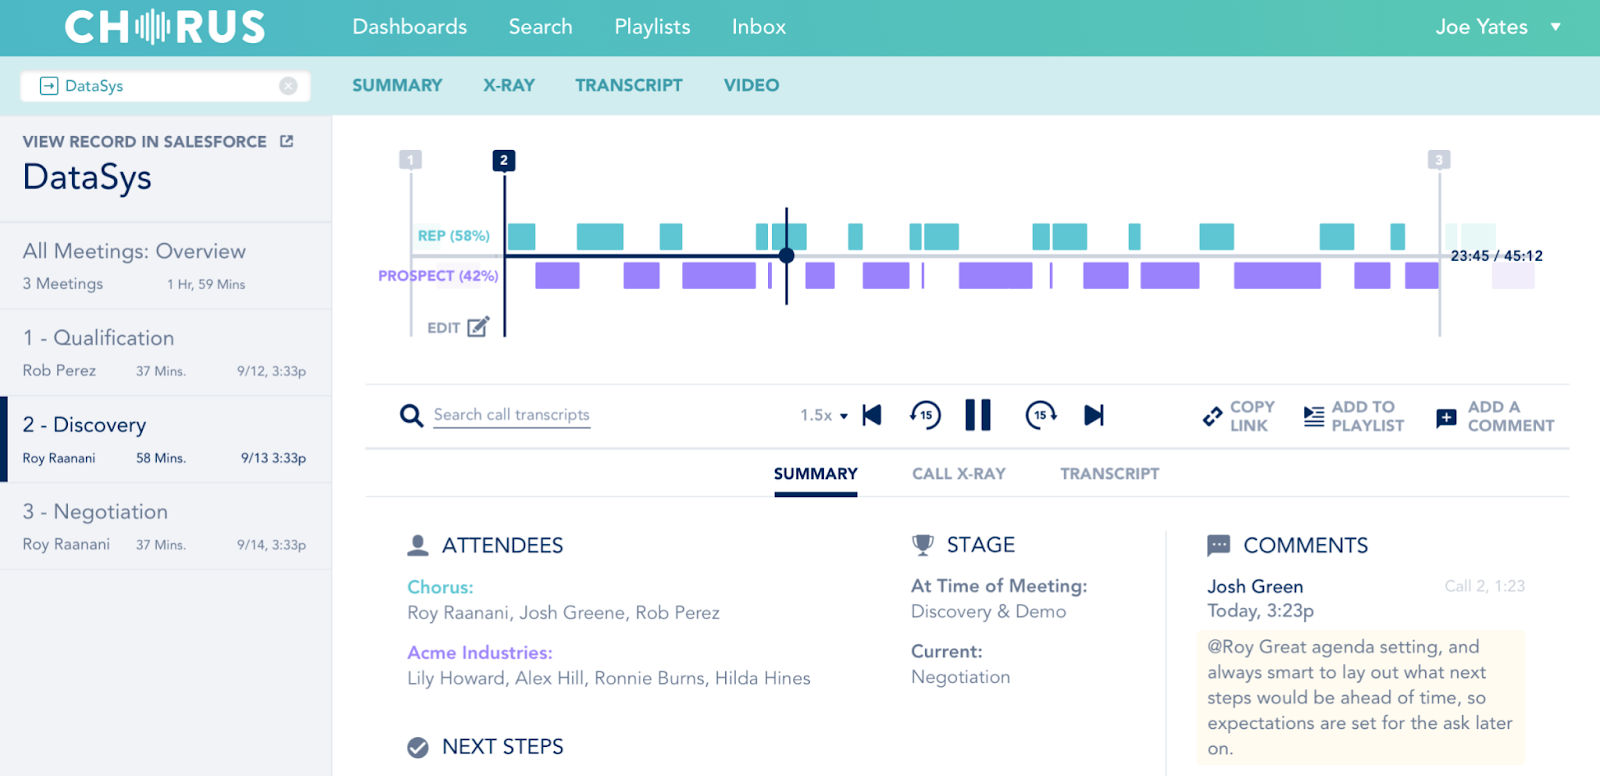Click the playhead handle on timeline
Screen dimensions: 1600x776
[787, 255]
